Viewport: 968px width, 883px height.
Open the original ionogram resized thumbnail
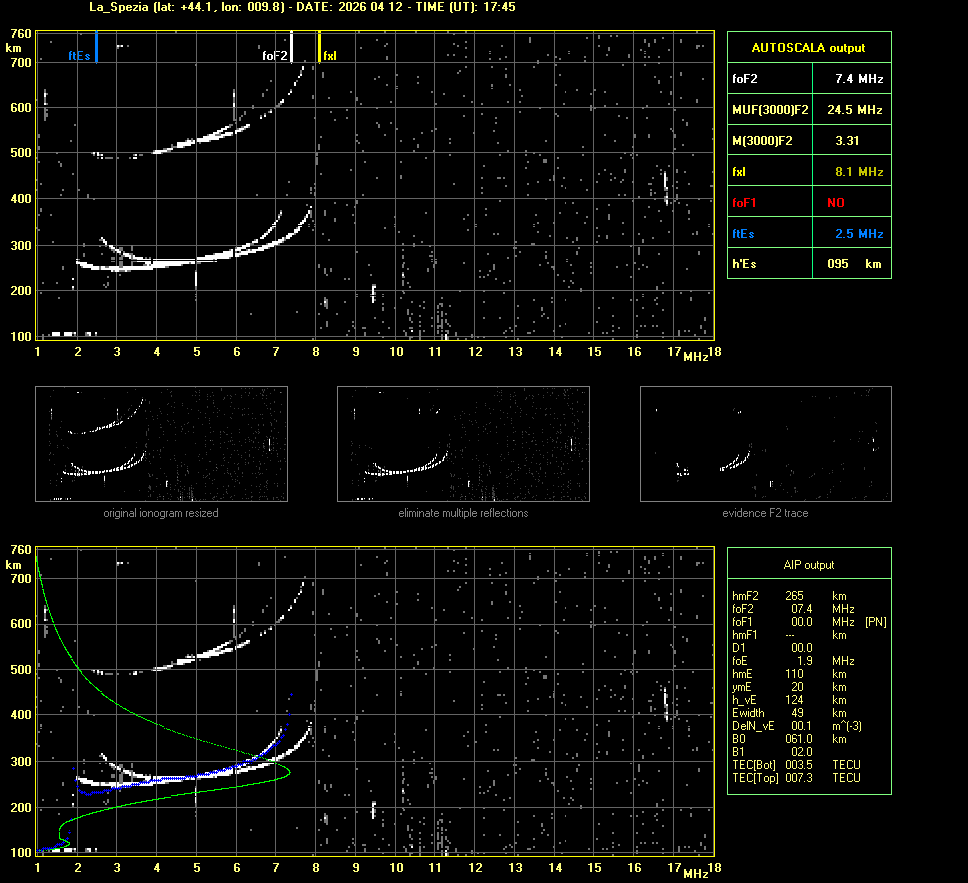[161, 444]
